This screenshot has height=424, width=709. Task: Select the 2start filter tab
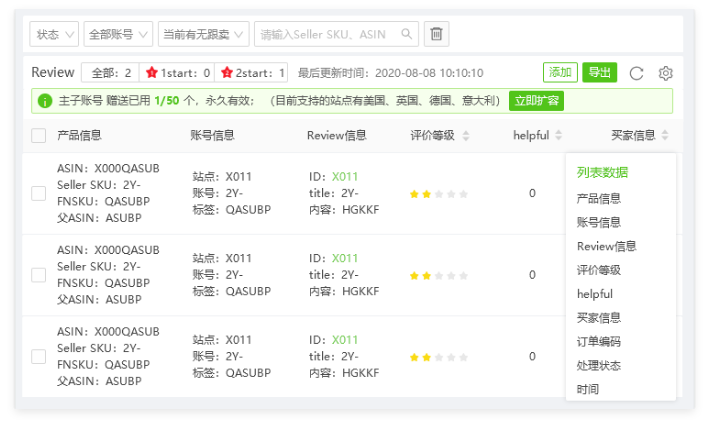pyautogui.click(x=251, y=73)
